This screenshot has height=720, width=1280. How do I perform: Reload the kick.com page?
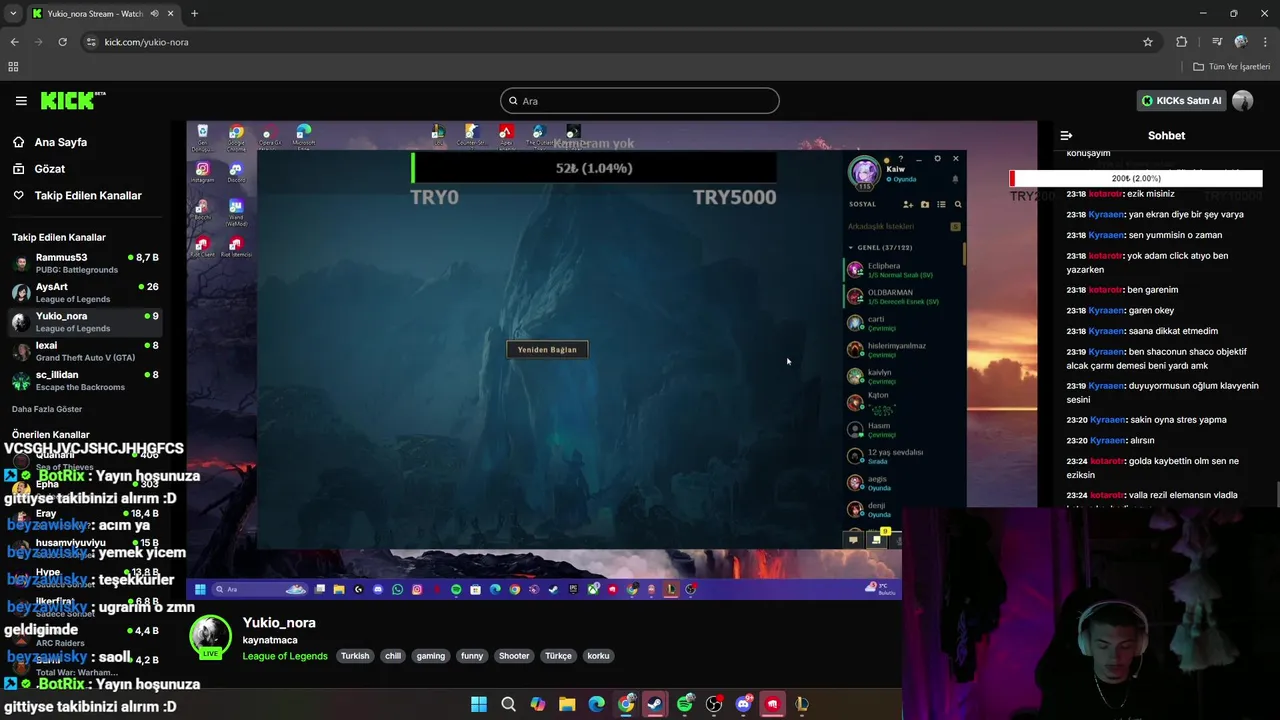point(62,42)
